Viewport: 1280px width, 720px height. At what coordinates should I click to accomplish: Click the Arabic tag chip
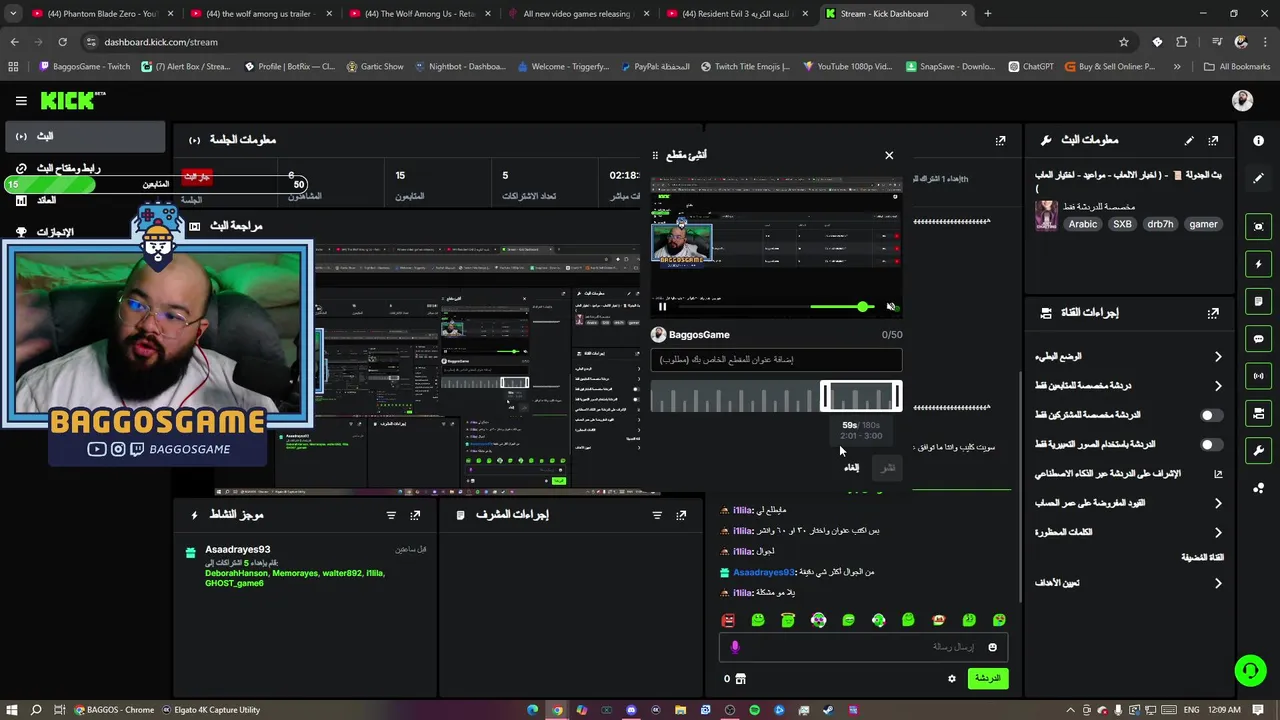pos(1082,225)
